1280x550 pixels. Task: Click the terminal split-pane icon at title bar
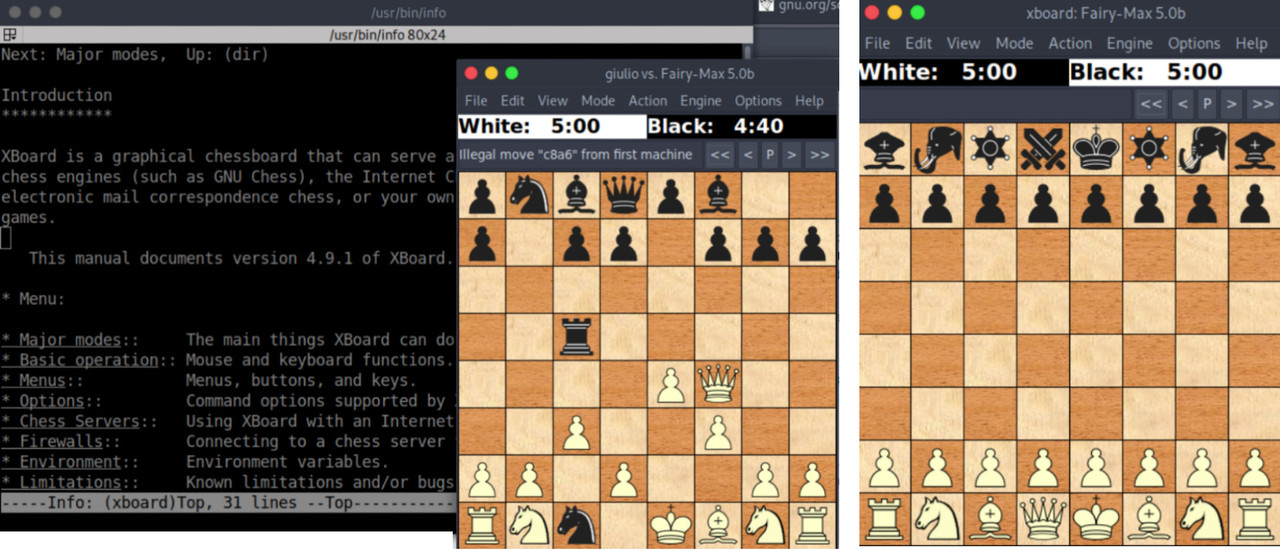[10, 35]
